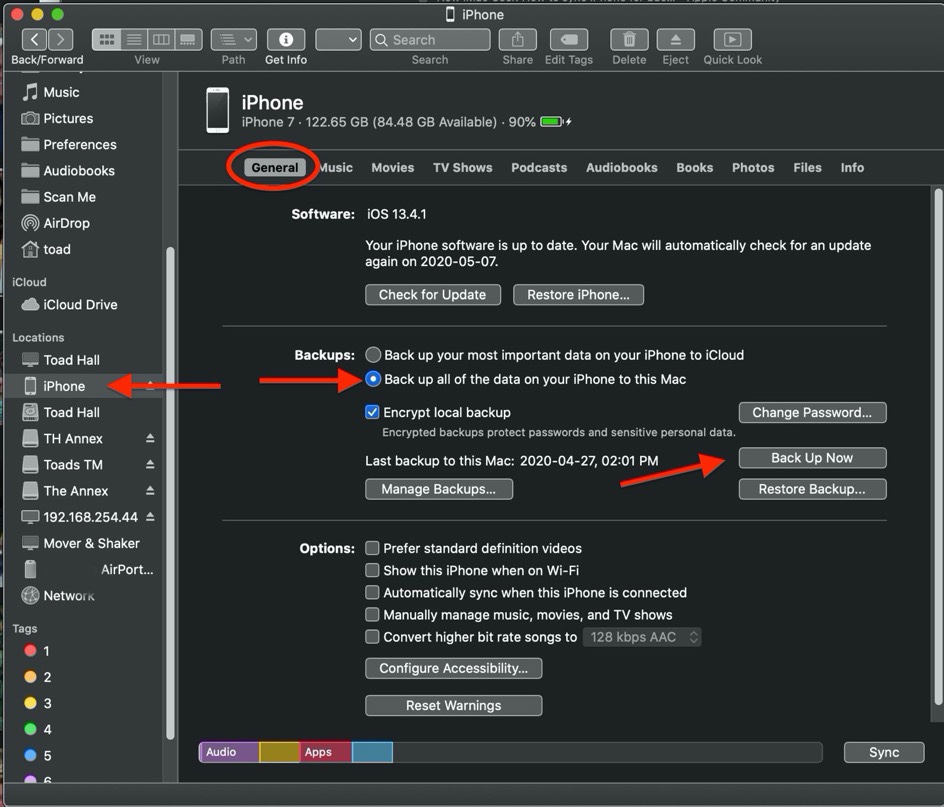
Task: Switch to the TV Shows tab
Action: click(x=462, y=167)
